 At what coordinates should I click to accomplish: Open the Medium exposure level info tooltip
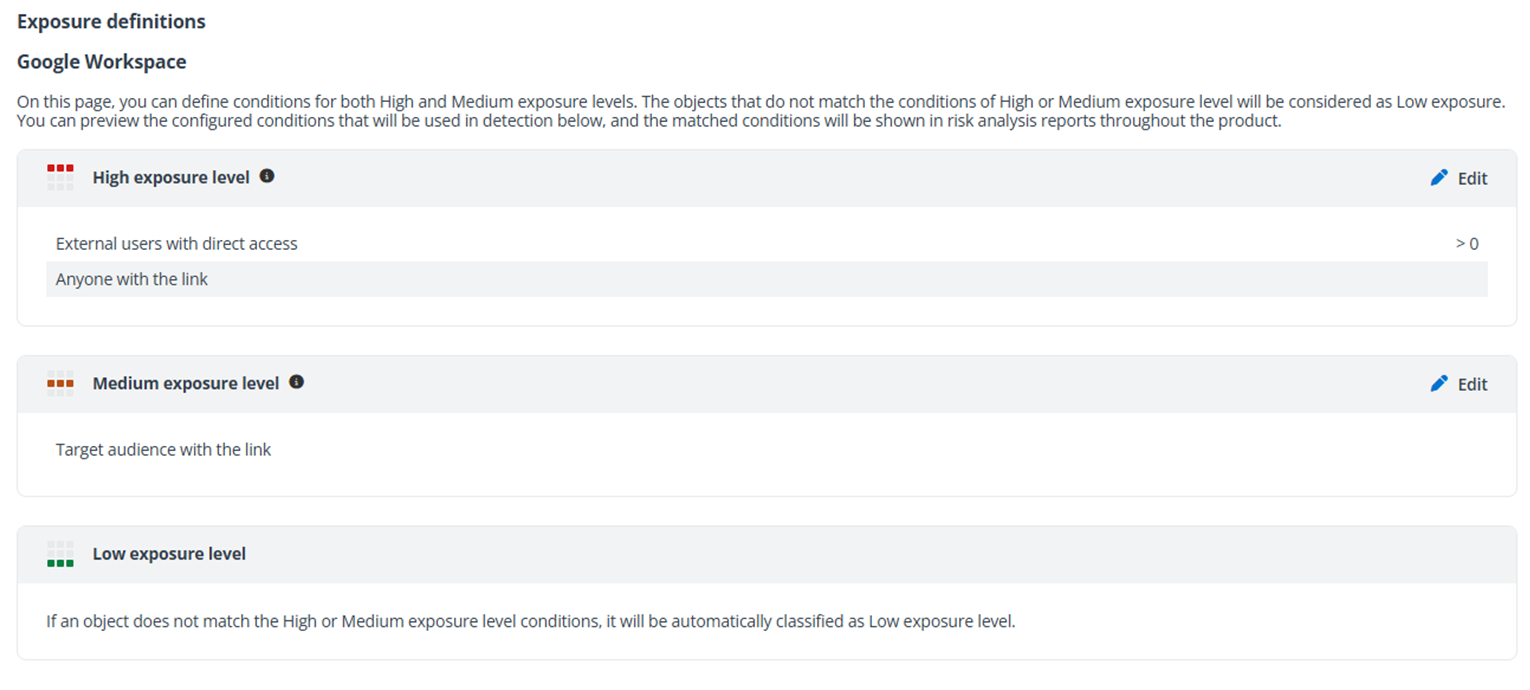(x=297, y=381)
